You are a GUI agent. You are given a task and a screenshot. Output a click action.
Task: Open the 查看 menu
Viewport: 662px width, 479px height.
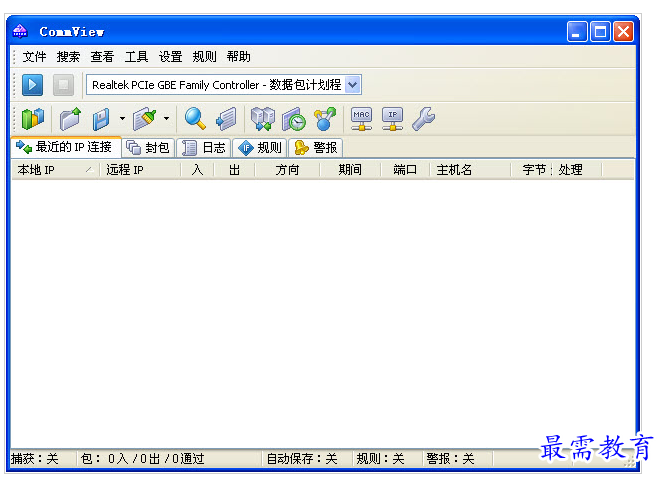pos(102,57)
